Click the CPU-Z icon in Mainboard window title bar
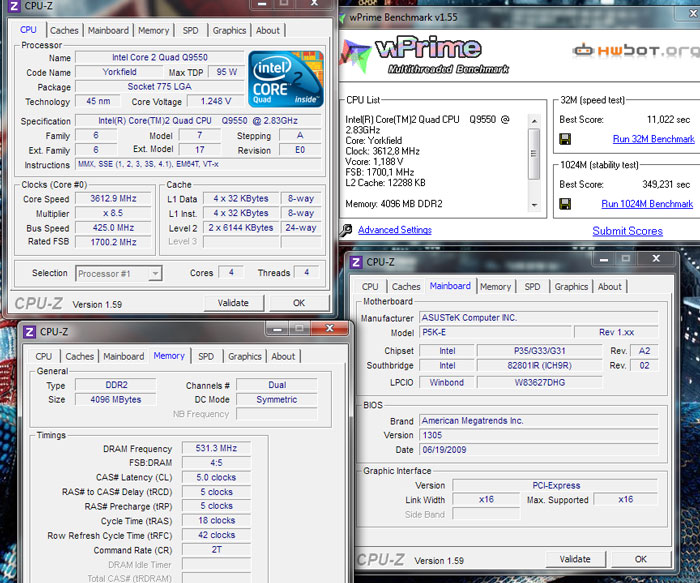This screenshot has height=583, width=700. pos(356,262)
